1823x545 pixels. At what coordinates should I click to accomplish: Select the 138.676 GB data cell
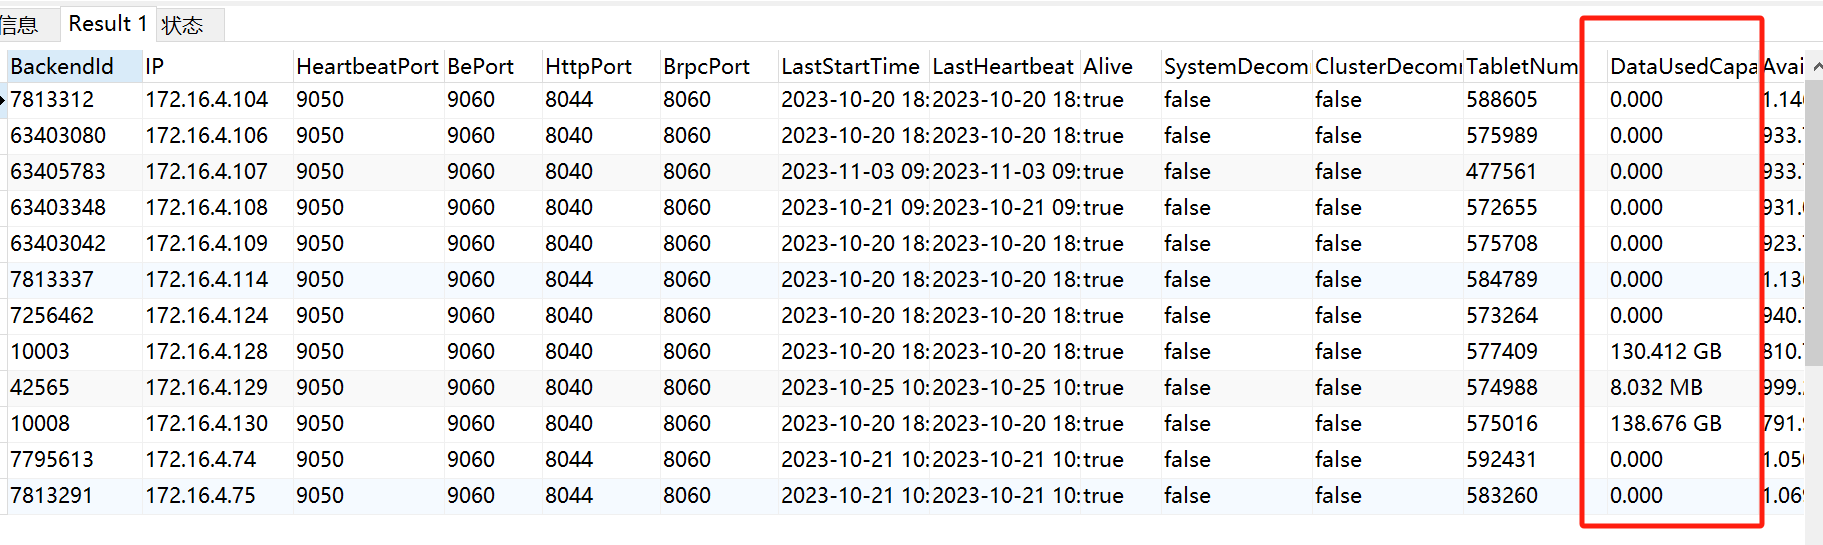(1665, 424)
